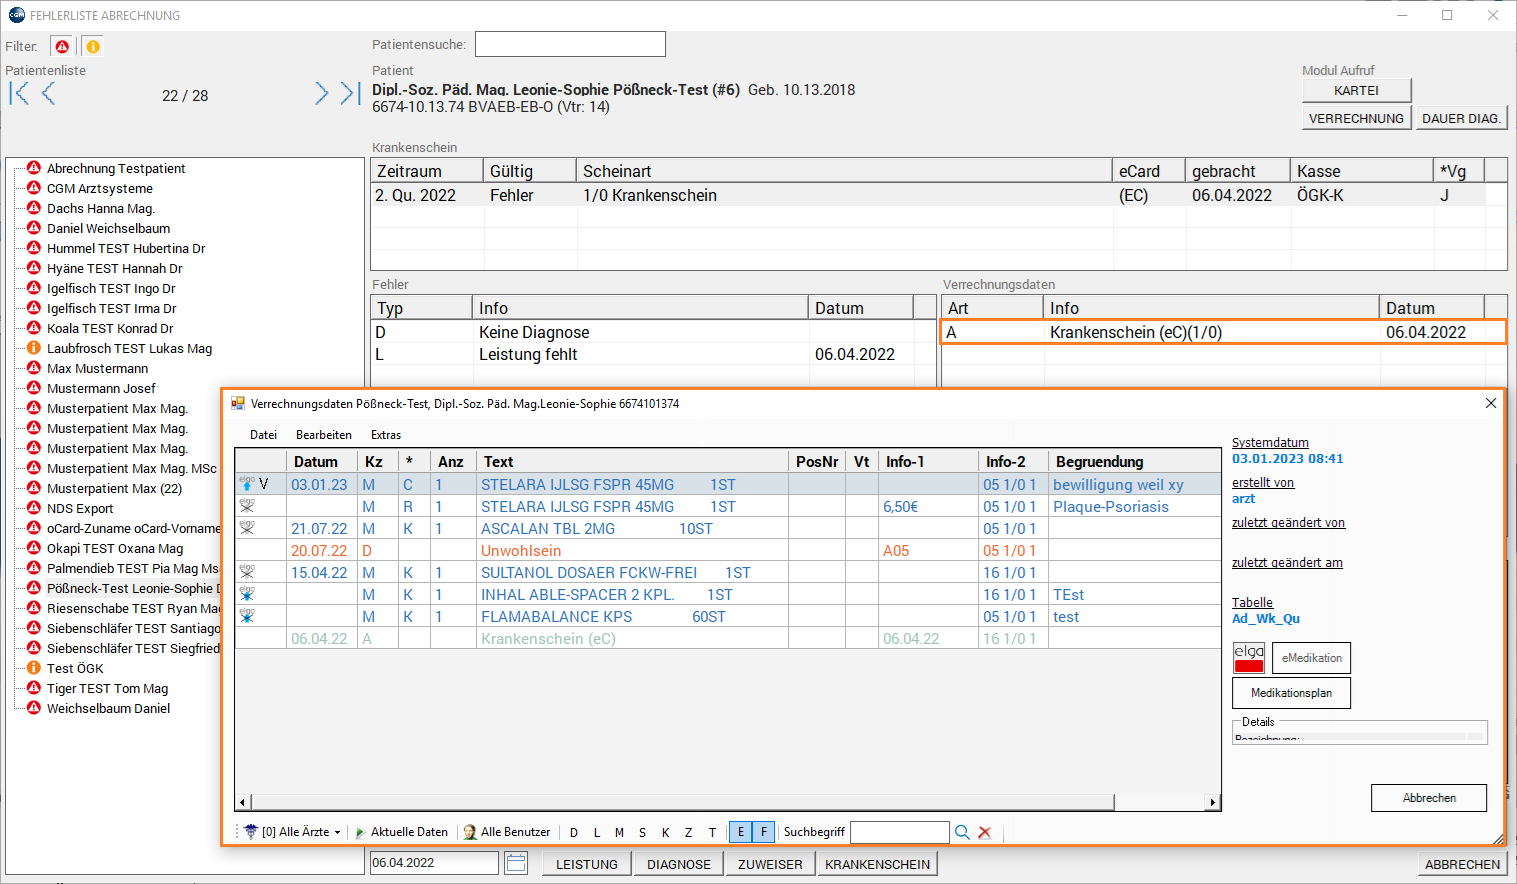Image resolution: width=1517 pixels, height=884 pixels.
Task: Toggle the L entry type filter
Action: (x=597, y=832)
